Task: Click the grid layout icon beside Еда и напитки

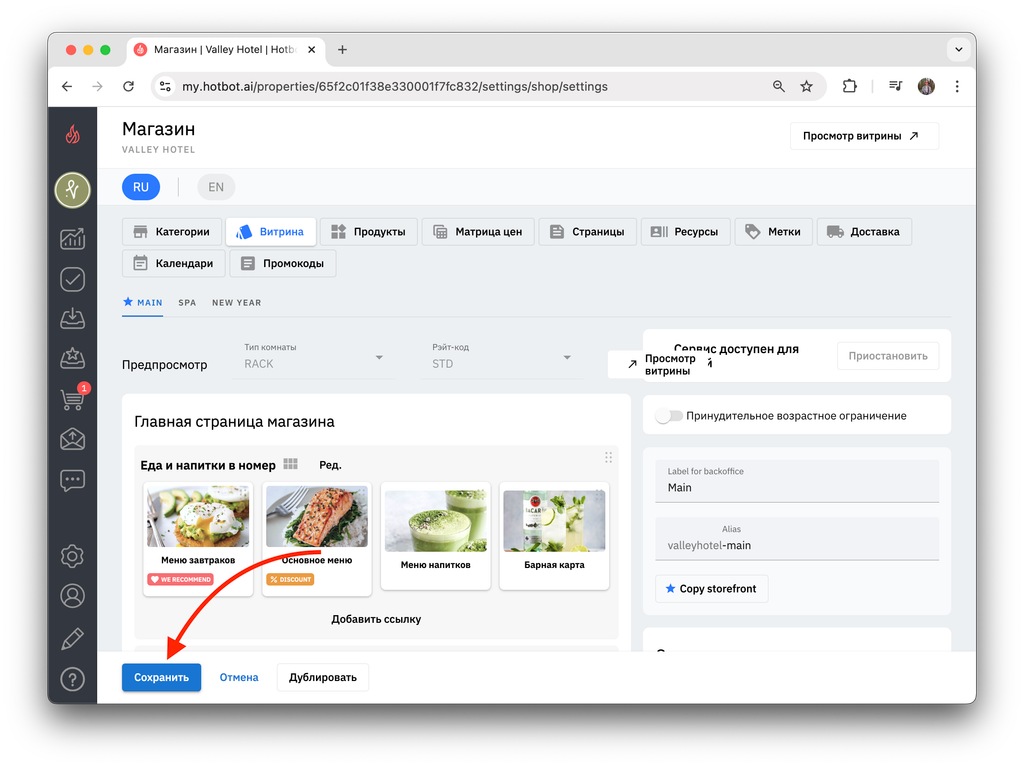Action: pyautogui.click(x=291, y=464)
